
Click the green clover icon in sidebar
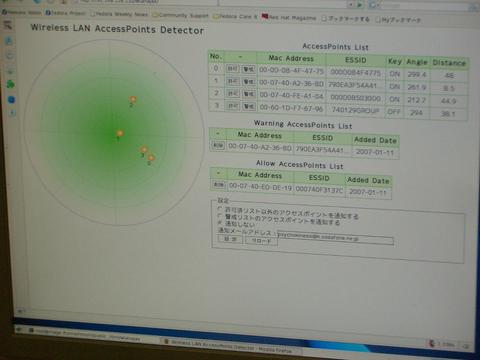pos(11,84)
